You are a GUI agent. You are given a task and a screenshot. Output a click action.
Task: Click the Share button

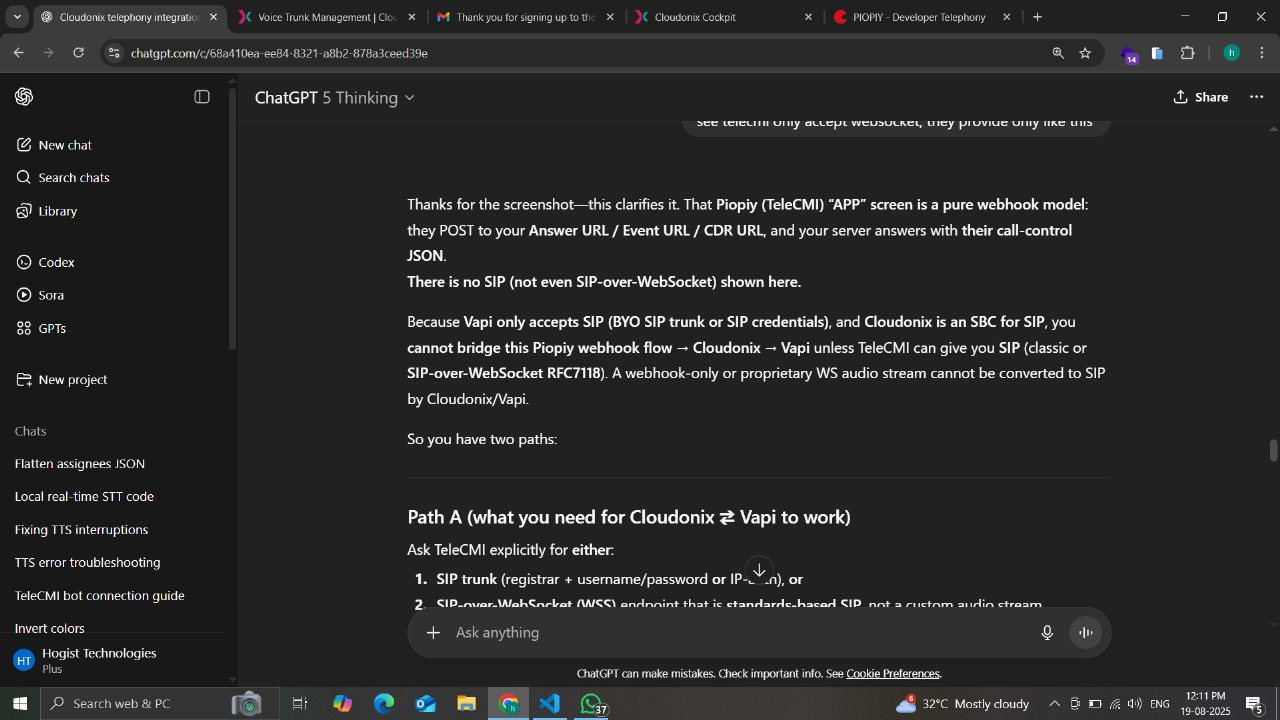[1200, 97]
